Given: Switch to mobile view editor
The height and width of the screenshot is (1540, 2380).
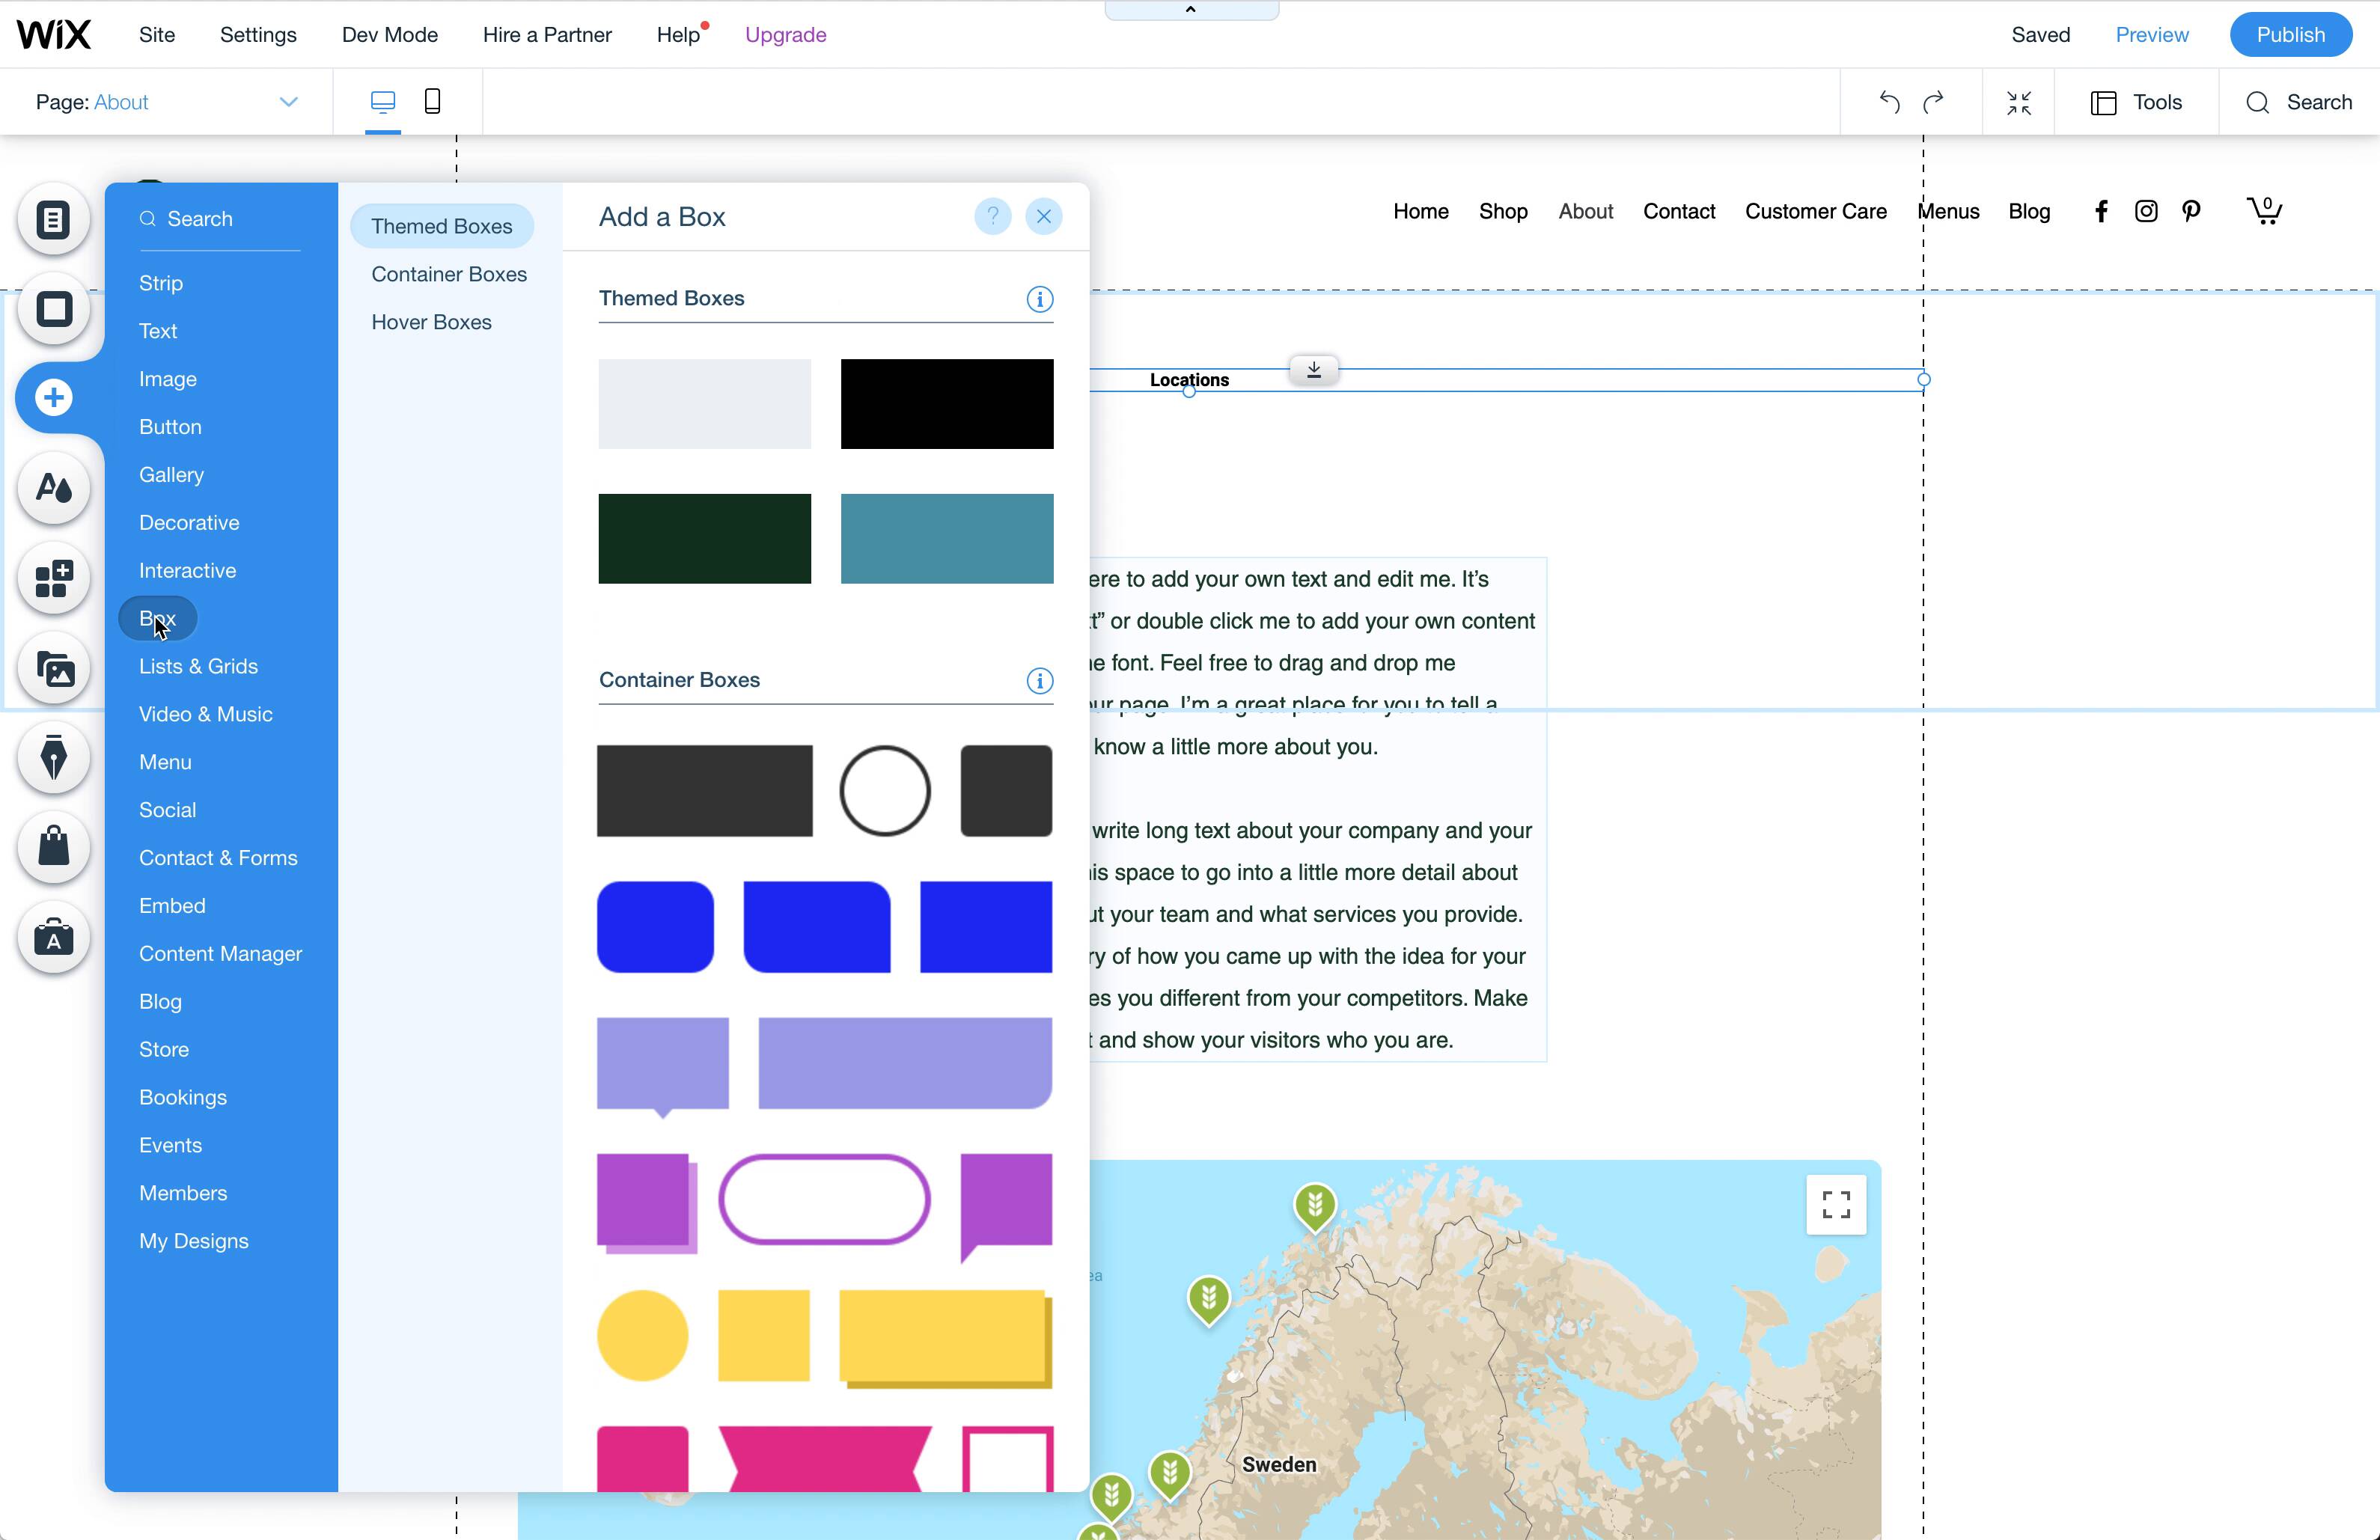Looking at the screenshot, I should coord(432,101).
